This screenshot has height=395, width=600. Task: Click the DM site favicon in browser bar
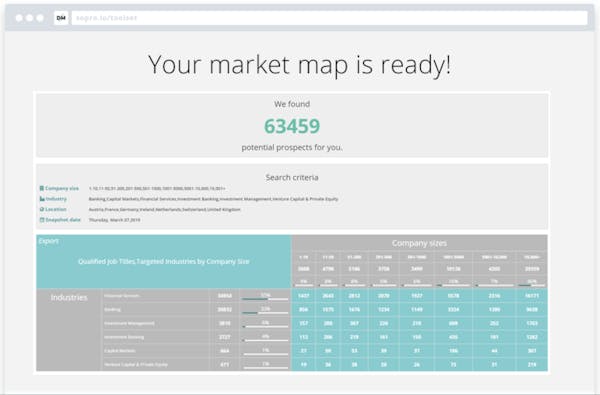pyautogui.click(x=61, y=18)
